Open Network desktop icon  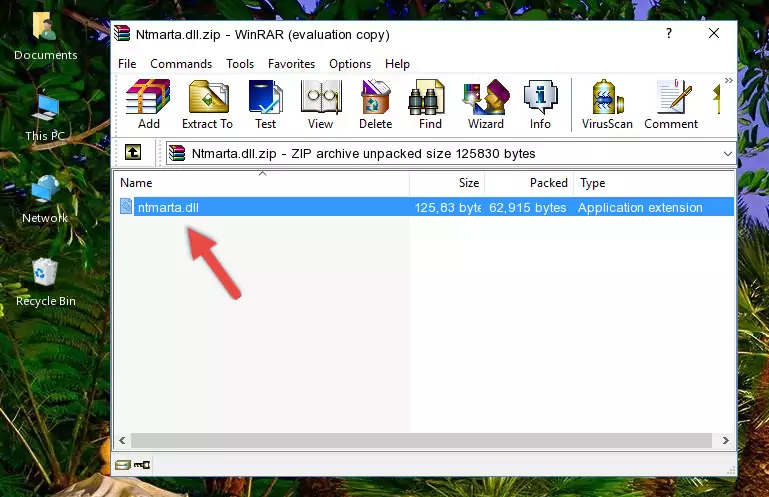(45, 200)
